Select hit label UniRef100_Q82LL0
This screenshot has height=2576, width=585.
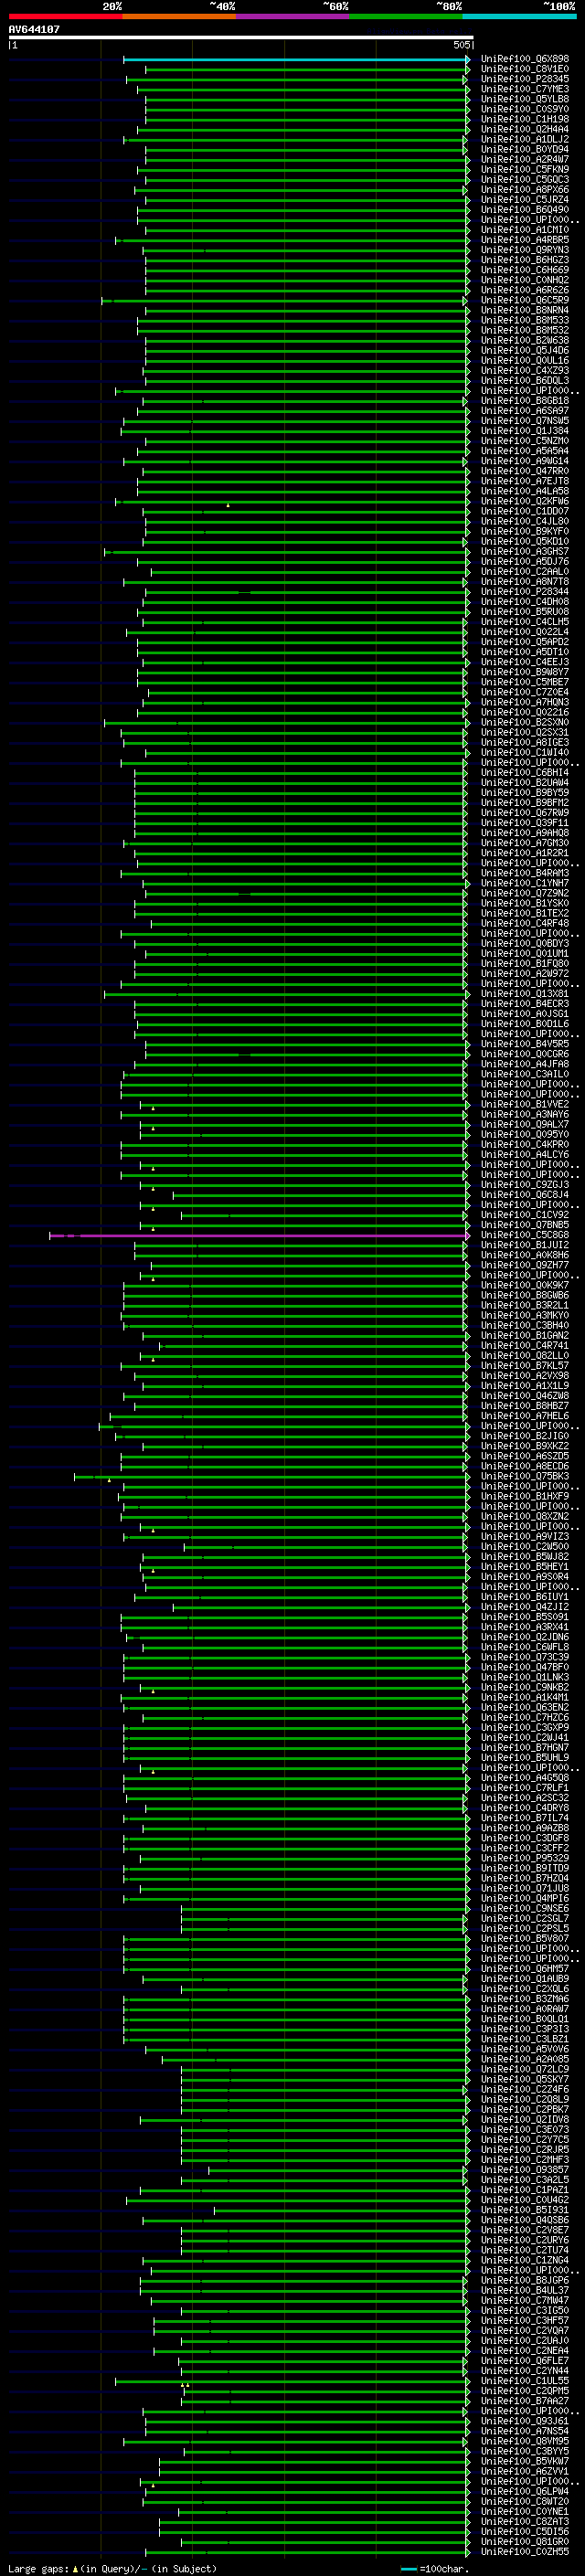point(524,1356)
